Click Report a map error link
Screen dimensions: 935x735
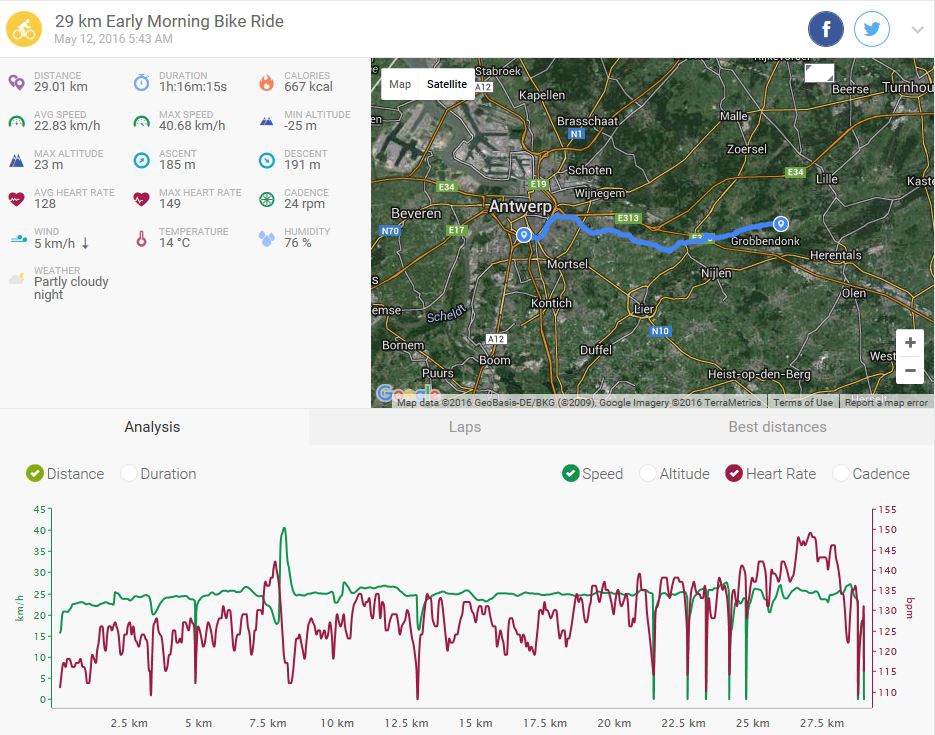[x=886, y=402]
